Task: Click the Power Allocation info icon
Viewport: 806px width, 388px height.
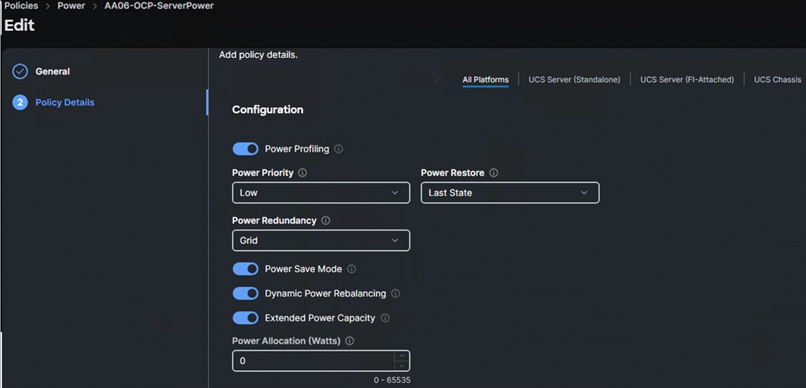Action: click(x=350, y=341)
